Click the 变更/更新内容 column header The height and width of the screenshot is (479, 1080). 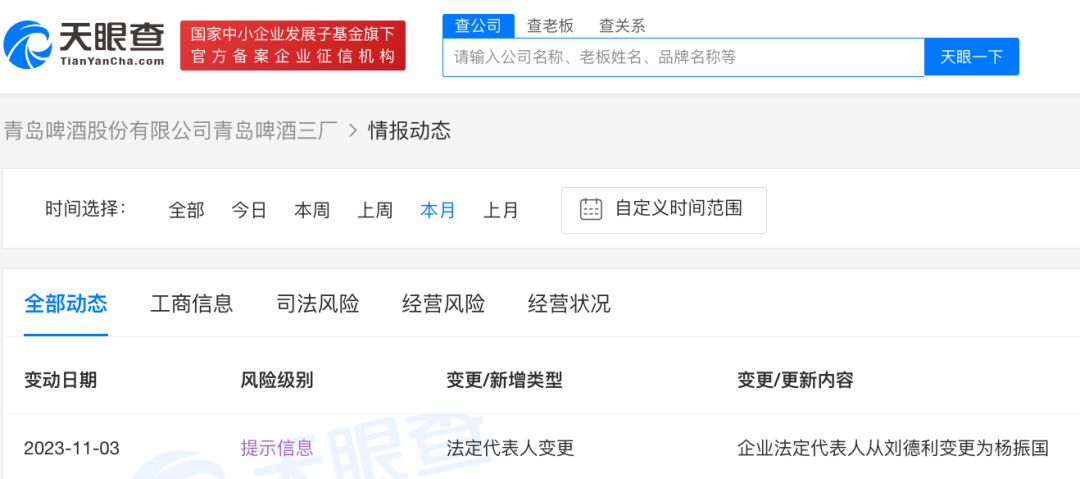point(795,380)
